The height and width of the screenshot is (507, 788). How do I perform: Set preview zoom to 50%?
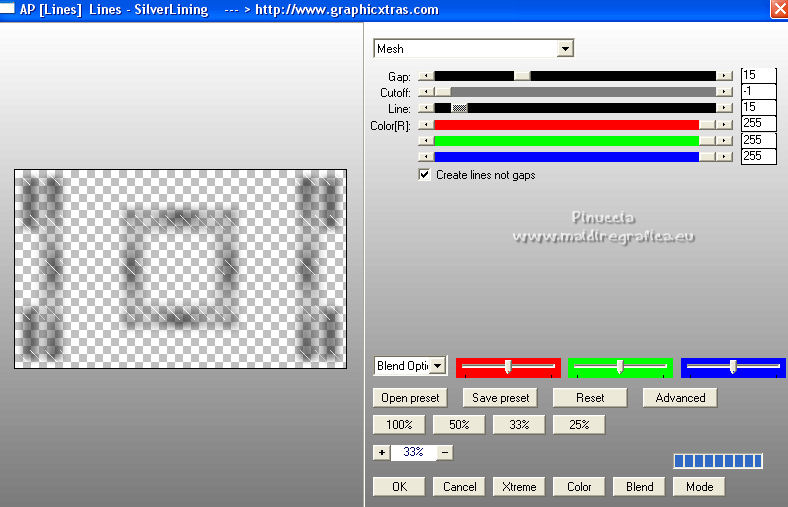pyautogui.click(x=459, y=425)
